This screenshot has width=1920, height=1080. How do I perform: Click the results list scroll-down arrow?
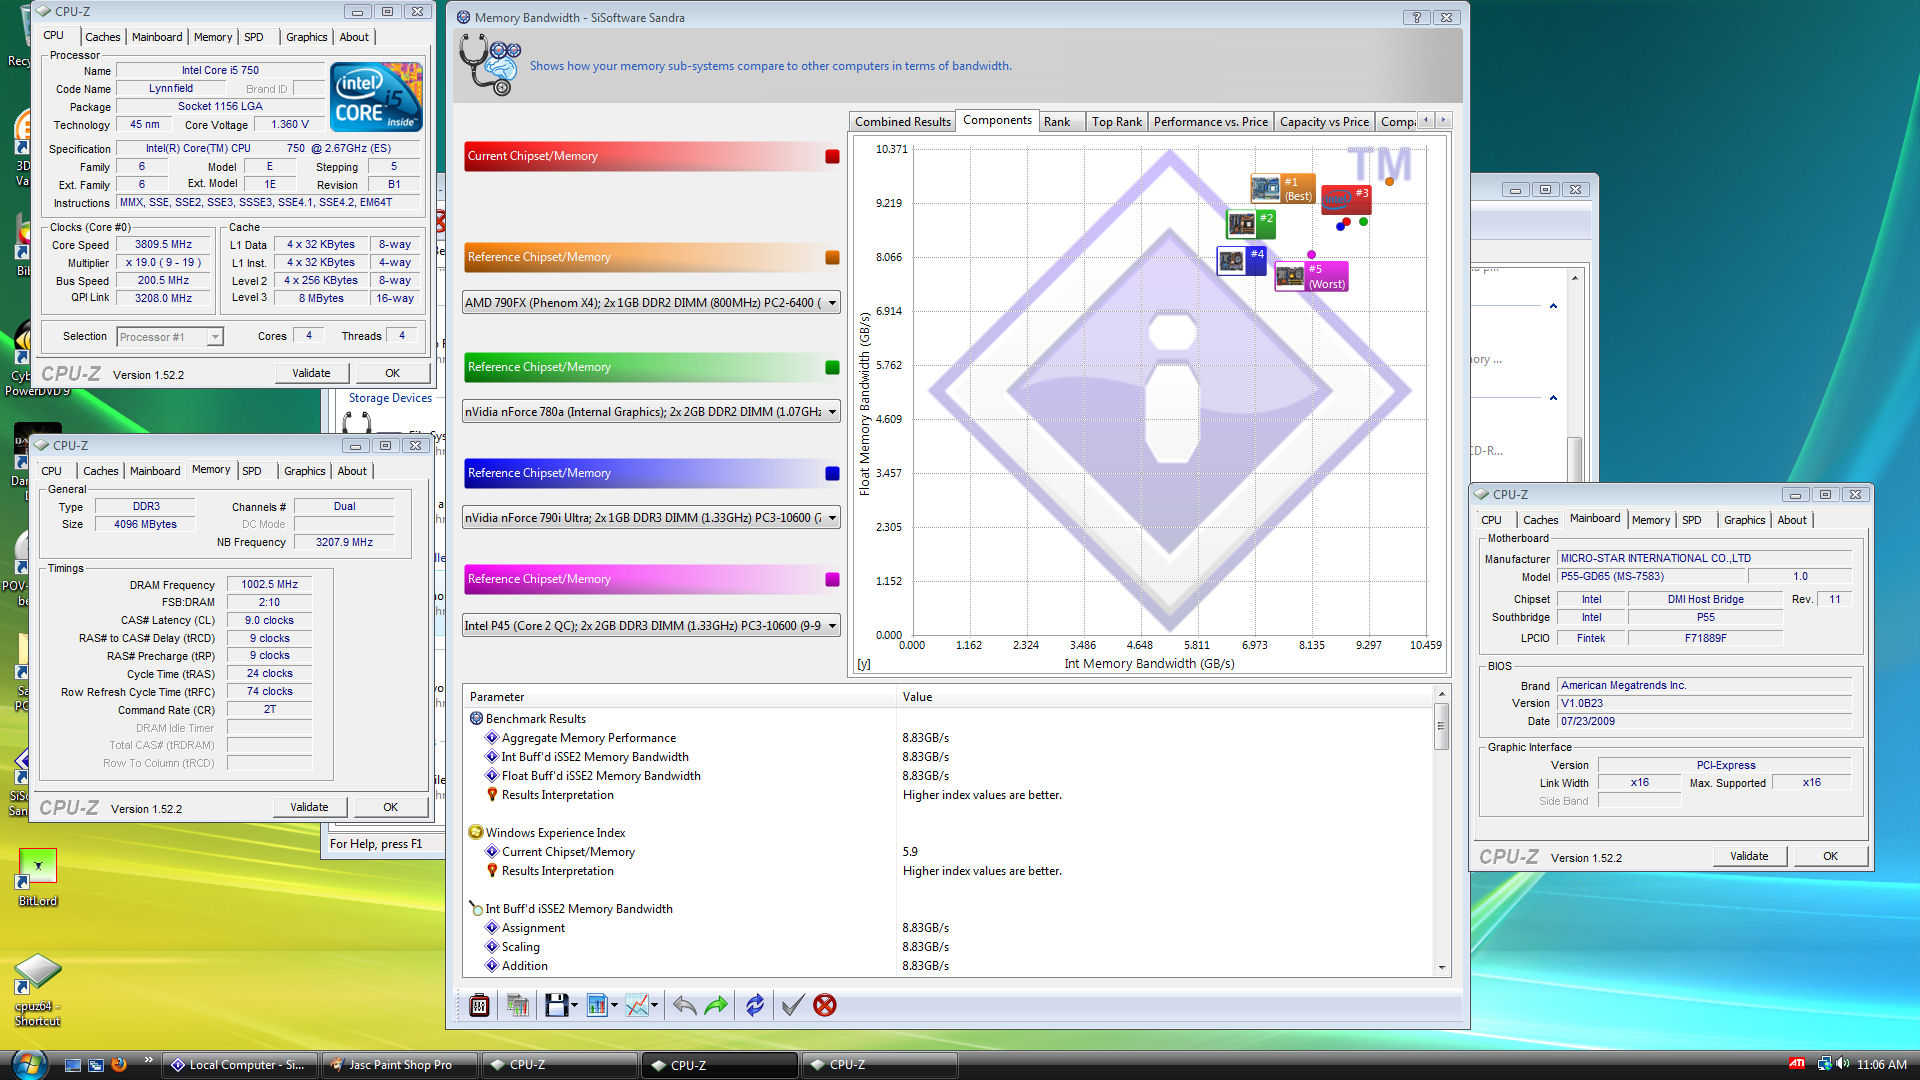pyautogui.click(x=1441, y=968)
